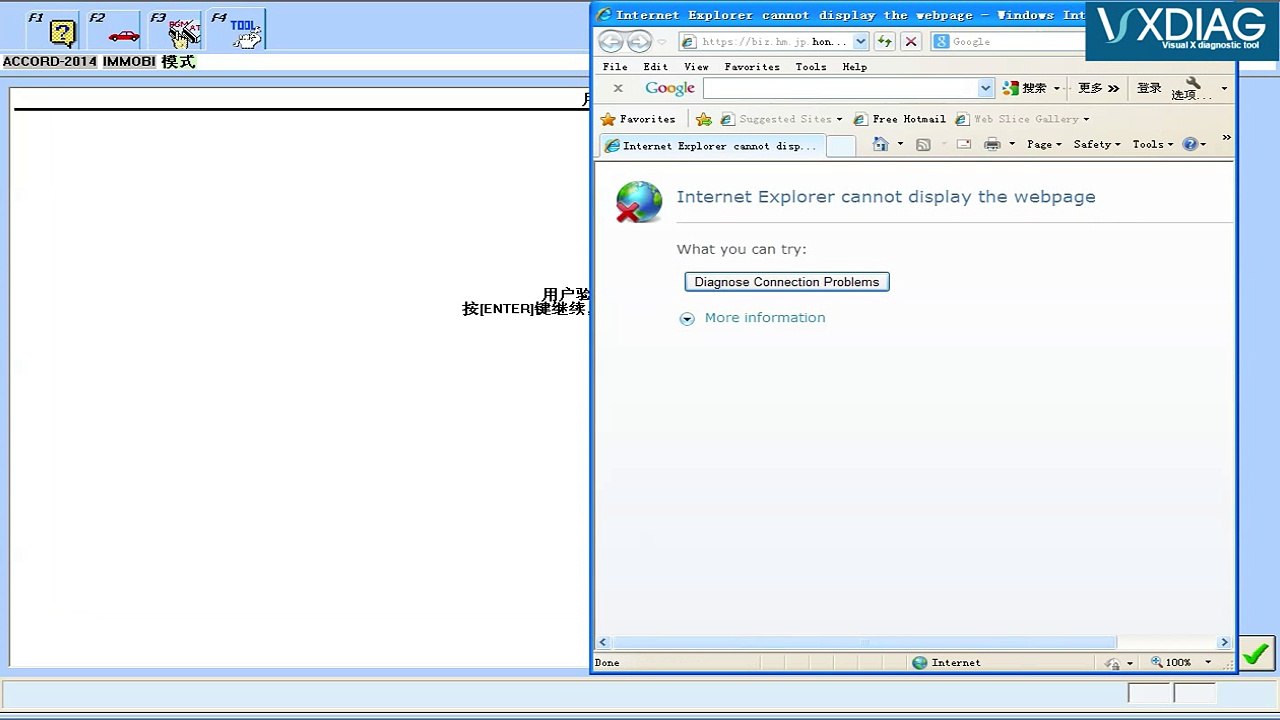Select the 'Internet Explorer cannot disp...' tab
Screen dimensions: 1280x720
pos(712,146)
